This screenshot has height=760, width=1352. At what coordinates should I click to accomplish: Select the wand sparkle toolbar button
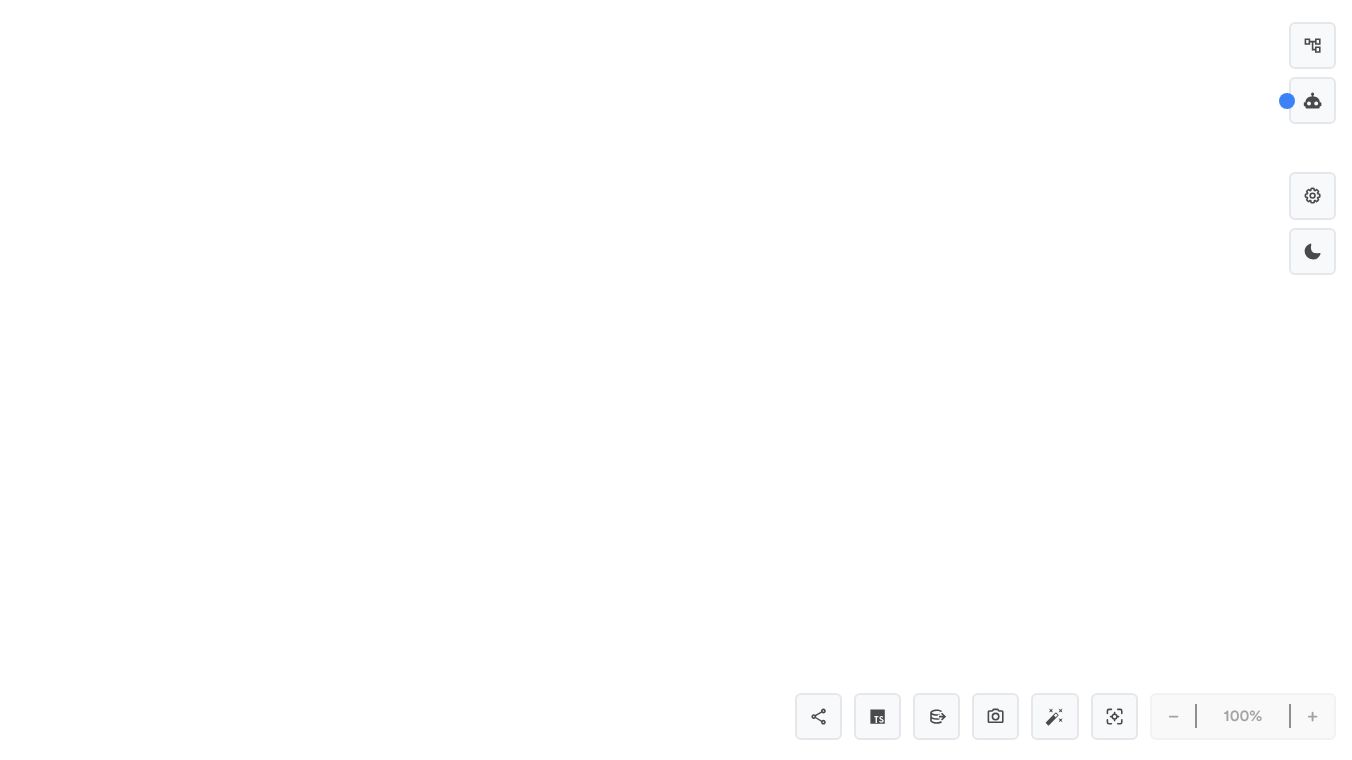click(x=1055, y=716)
